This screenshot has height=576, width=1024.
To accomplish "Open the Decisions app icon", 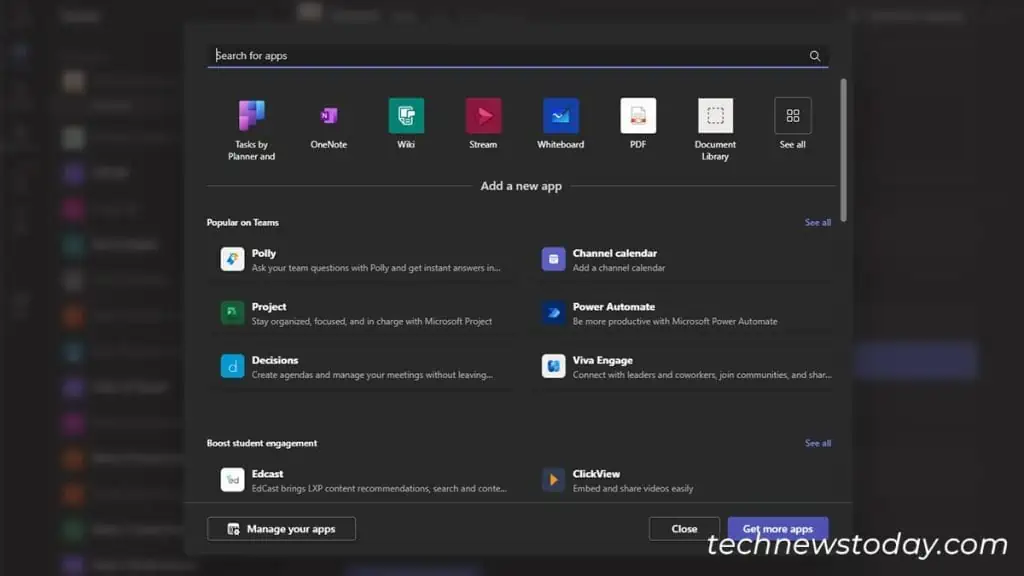I will pos(232,367).
